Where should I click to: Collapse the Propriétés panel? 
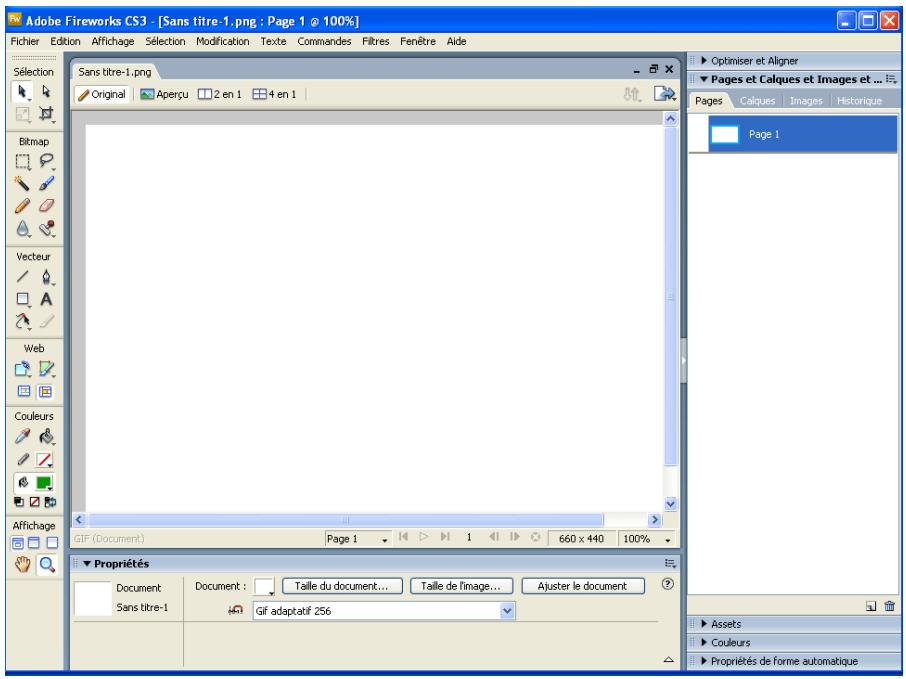pyautogui.click(x=87, y=563)
